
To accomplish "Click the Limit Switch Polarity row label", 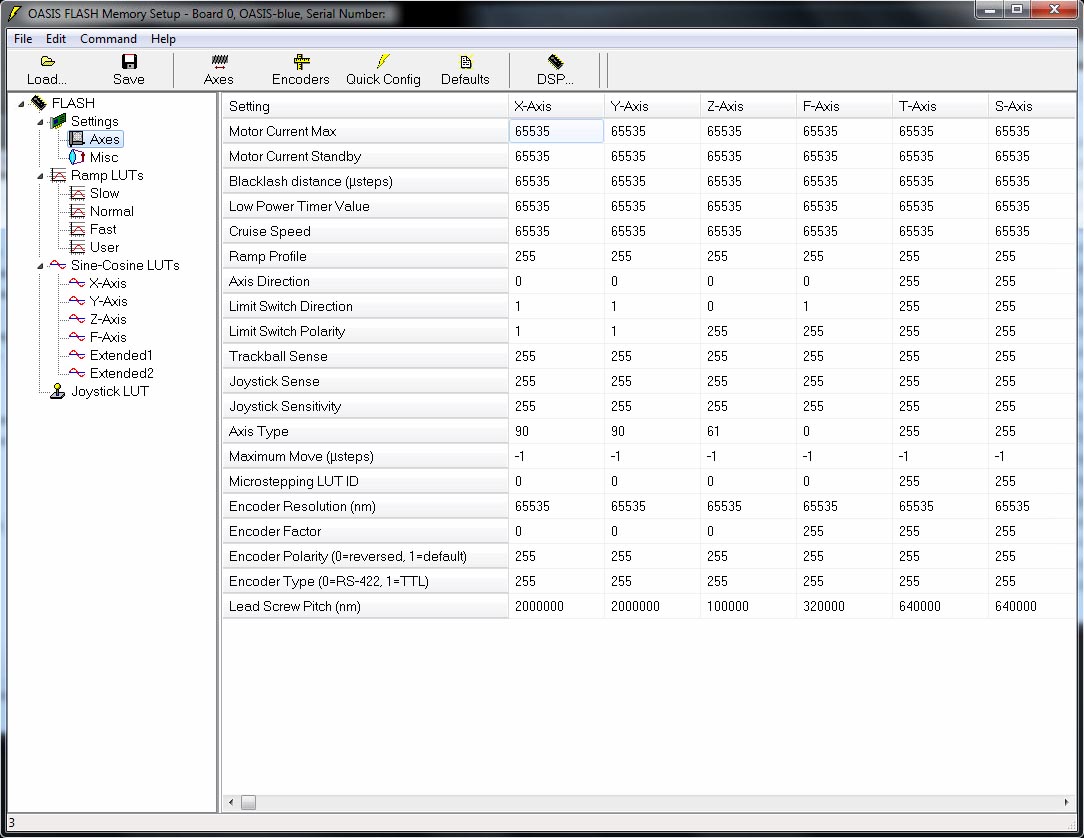I will click(x=365, y=331).
